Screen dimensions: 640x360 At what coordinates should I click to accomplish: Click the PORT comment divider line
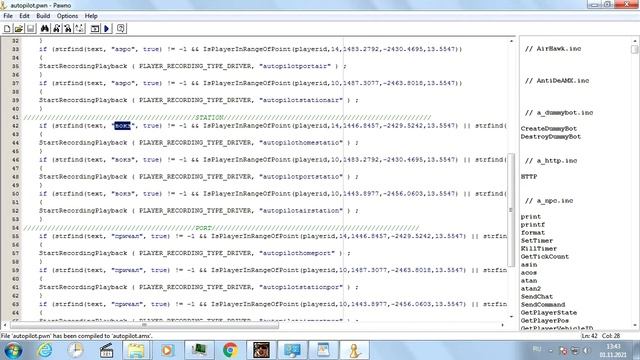point(221,228)
